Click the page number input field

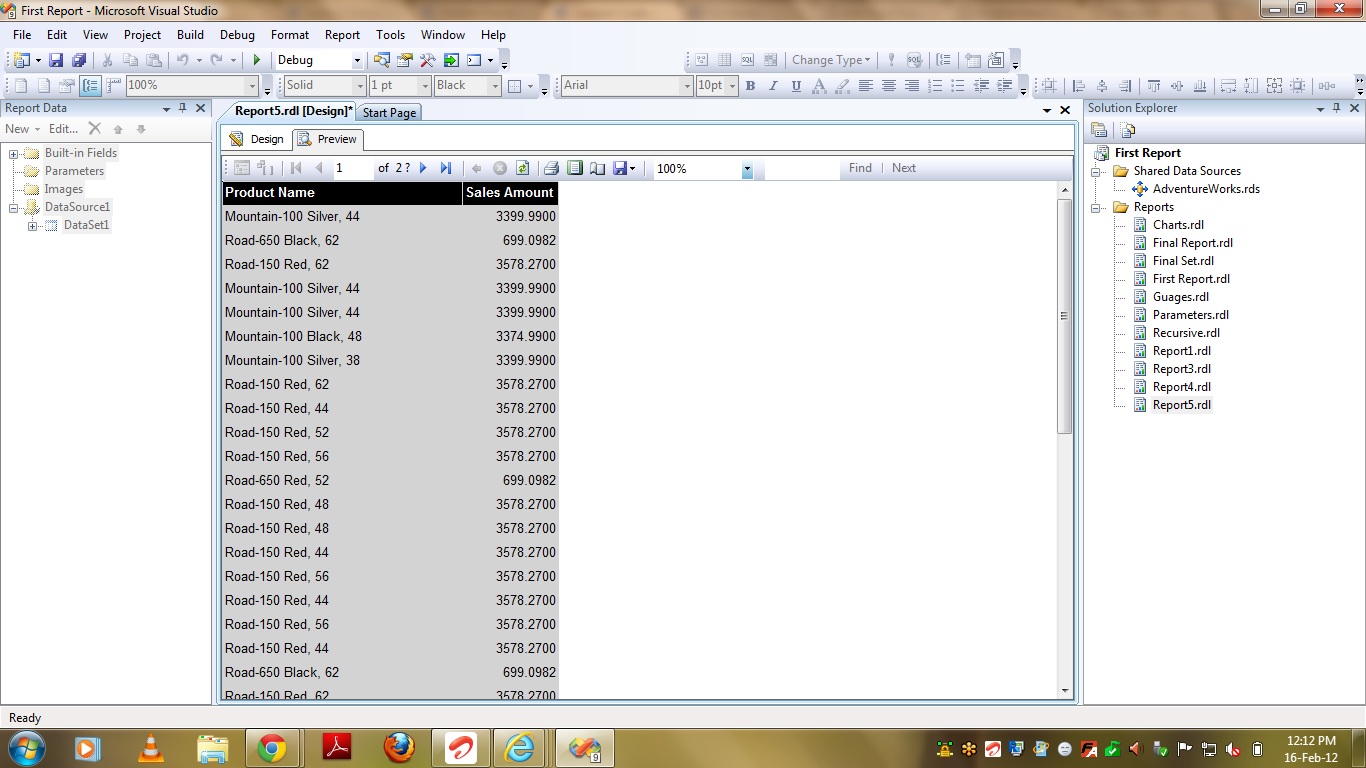click(352, 169)
